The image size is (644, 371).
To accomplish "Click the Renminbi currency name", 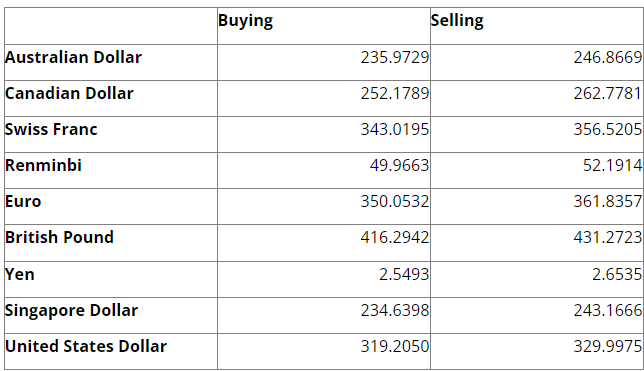I will [43, 165].
